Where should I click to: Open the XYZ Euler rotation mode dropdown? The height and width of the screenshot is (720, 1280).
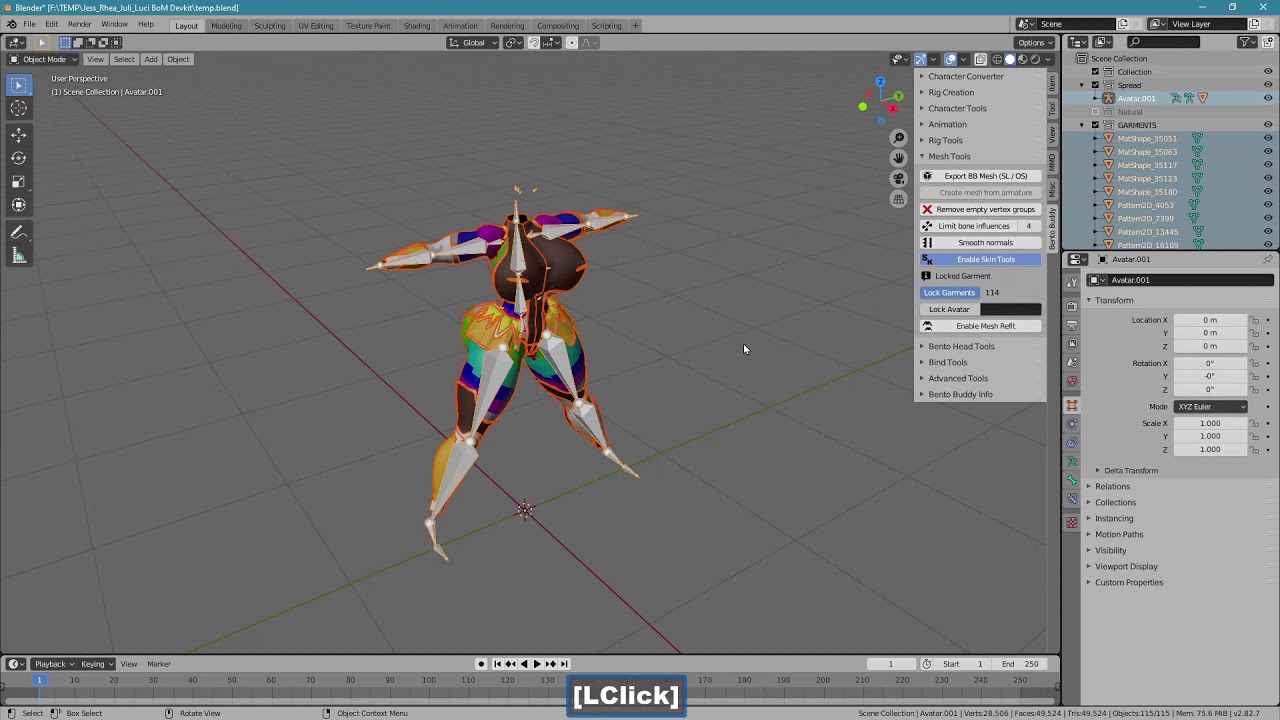click(1211, 407)
